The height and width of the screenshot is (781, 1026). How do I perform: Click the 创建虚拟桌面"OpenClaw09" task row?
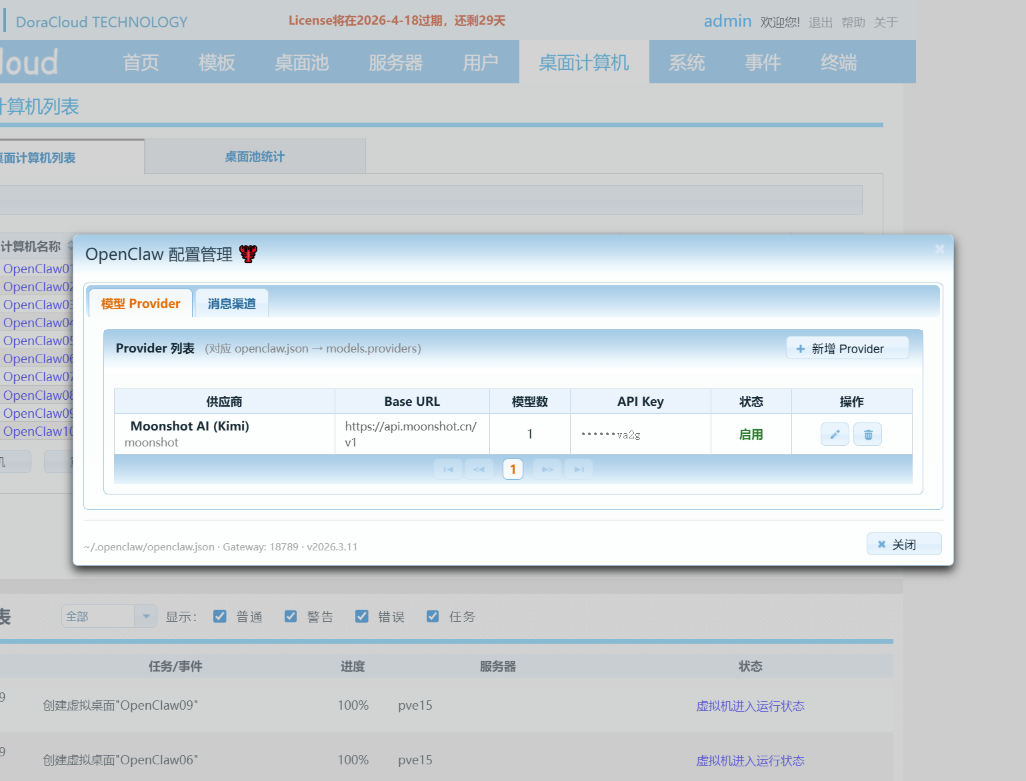pyautogui.click(x=120, y=705)
